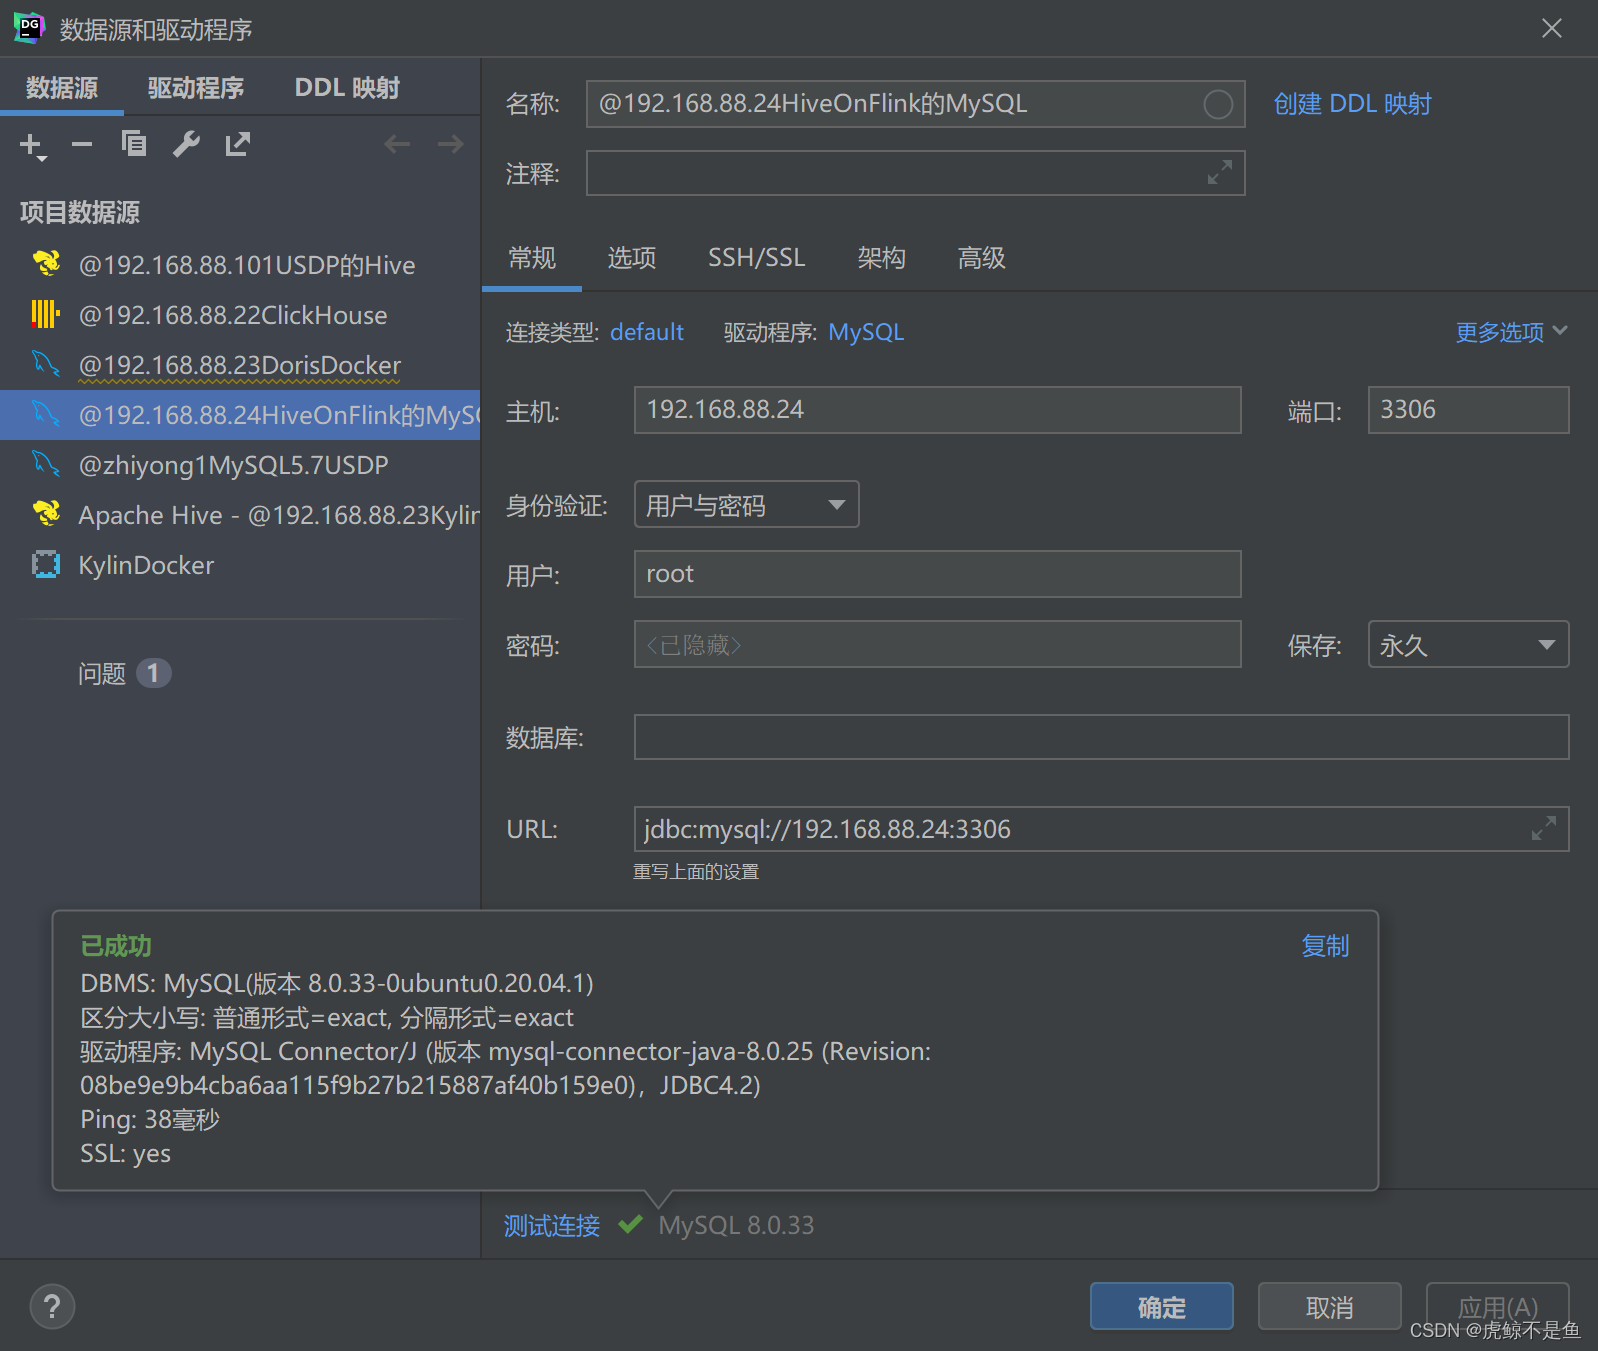Select @192.168.88.101USDP的Hive data source

240,264
